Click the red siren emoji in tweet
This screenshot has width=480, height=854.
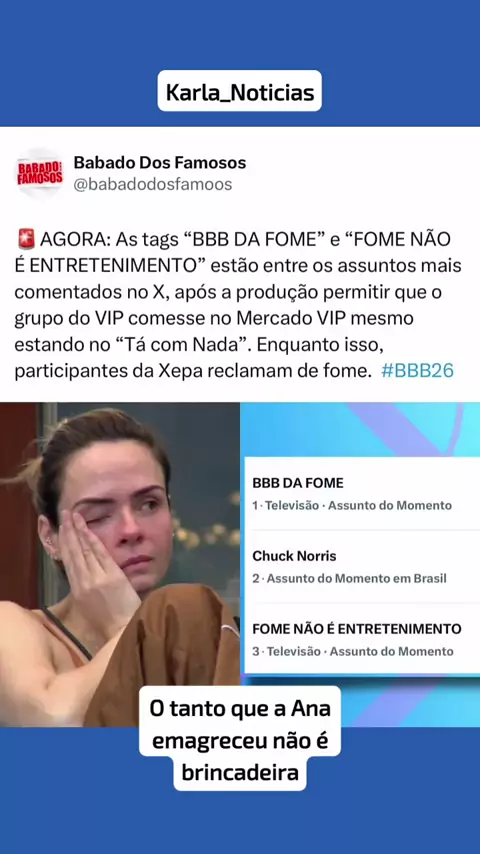click(x=26, y=239)
